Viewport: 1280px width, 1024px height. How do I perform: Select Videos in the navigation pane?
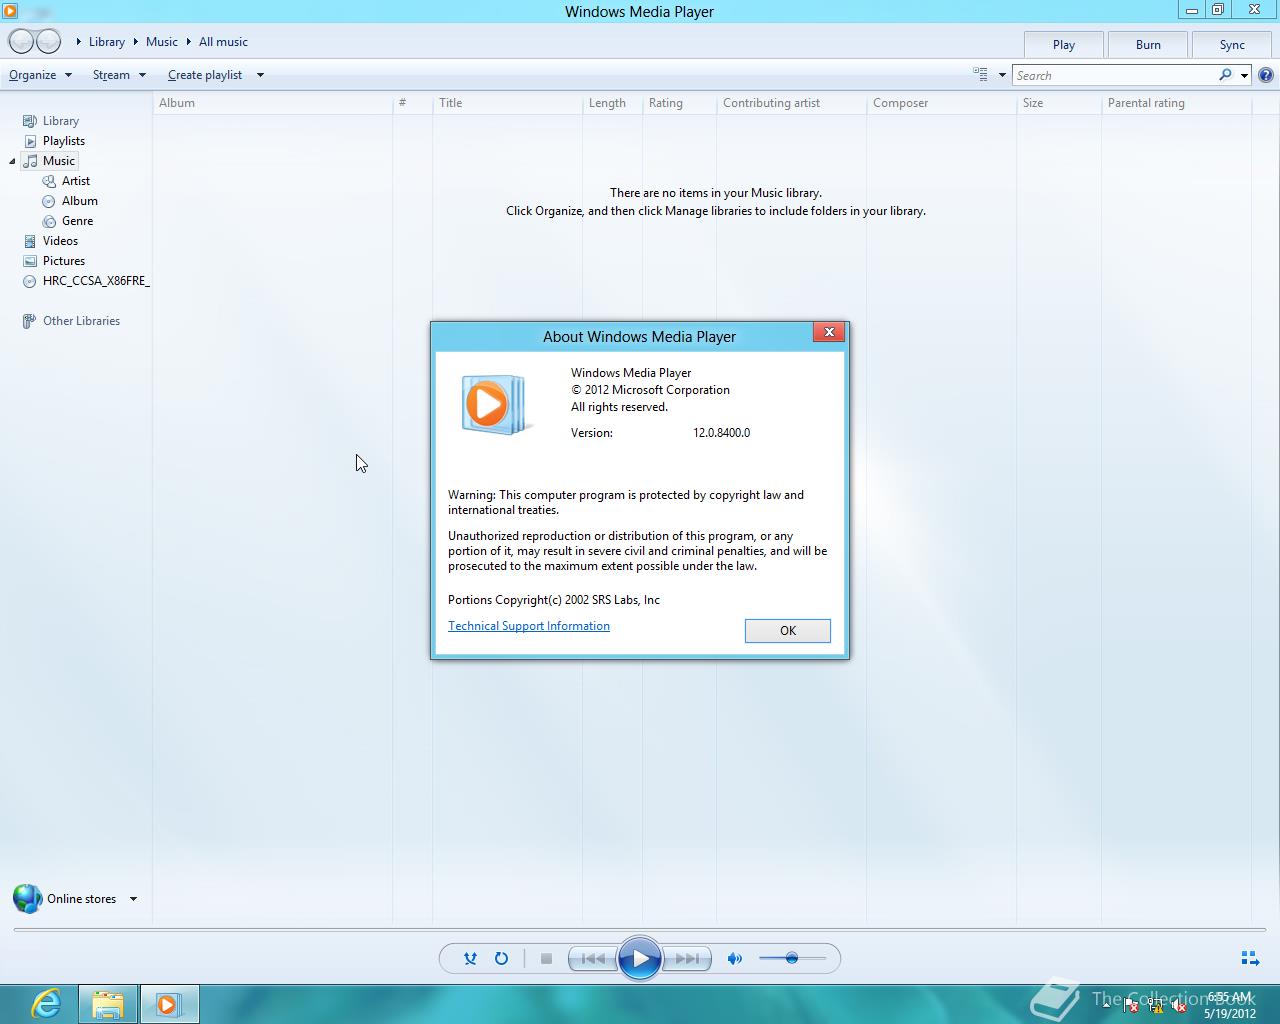click(x=60, y=241)
